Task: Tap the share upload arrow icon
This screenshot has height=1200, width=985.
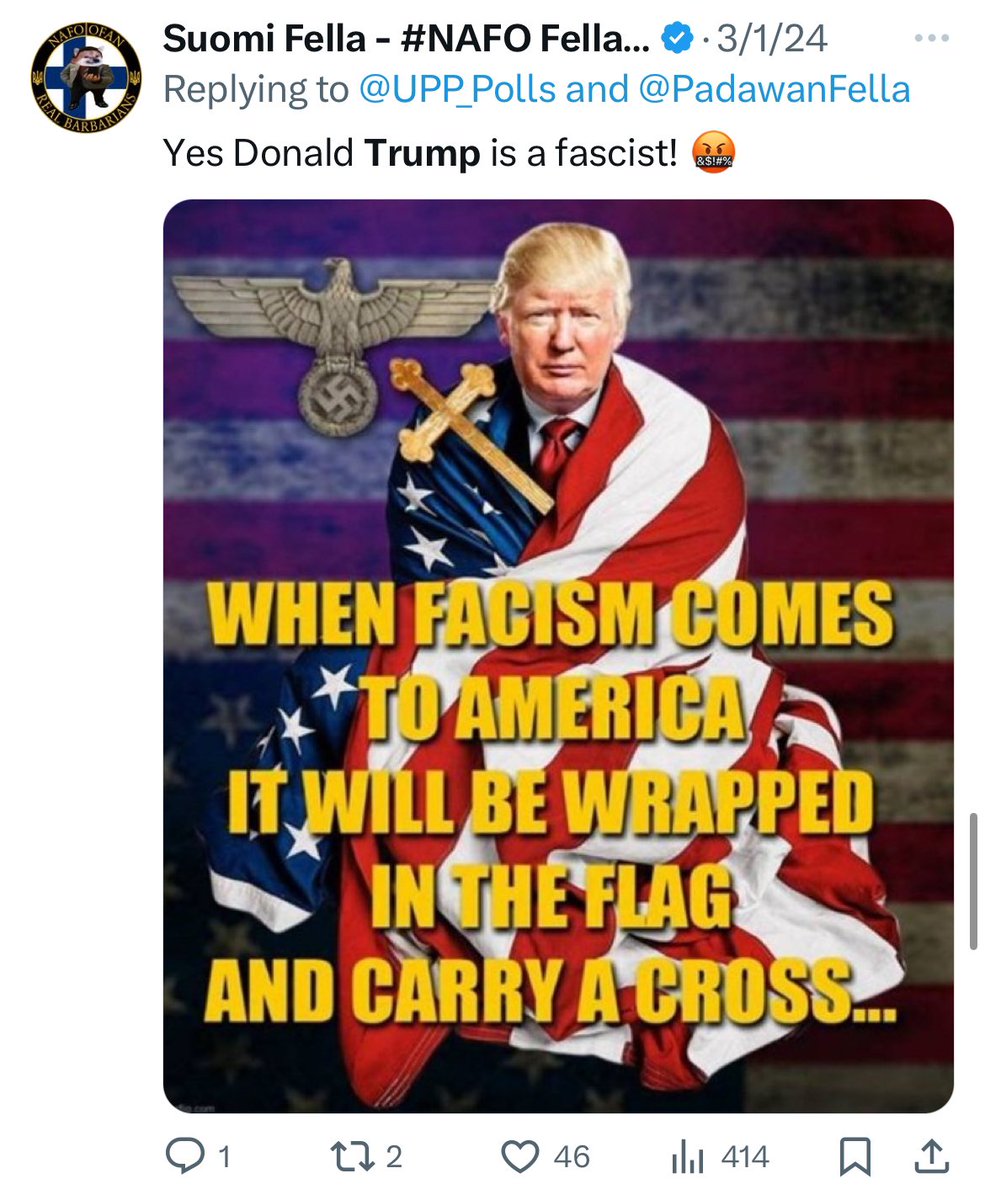Action: 932,1158
